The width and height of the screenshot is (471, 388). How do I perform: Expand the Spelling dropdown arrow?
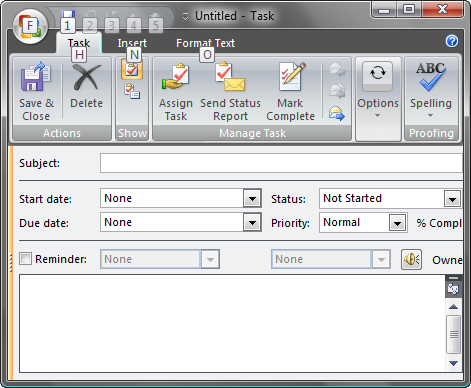[430, 116]
